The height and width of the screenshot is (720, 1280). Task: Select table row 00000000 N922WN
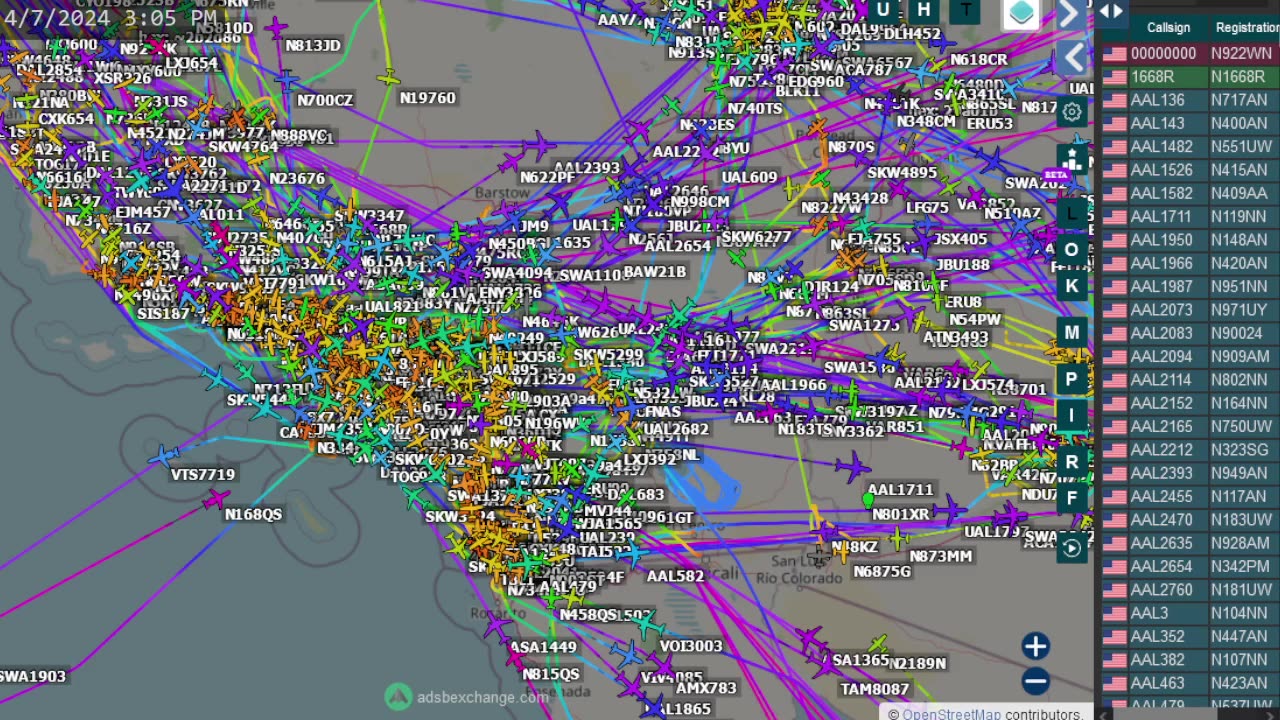click(1190, 53)
